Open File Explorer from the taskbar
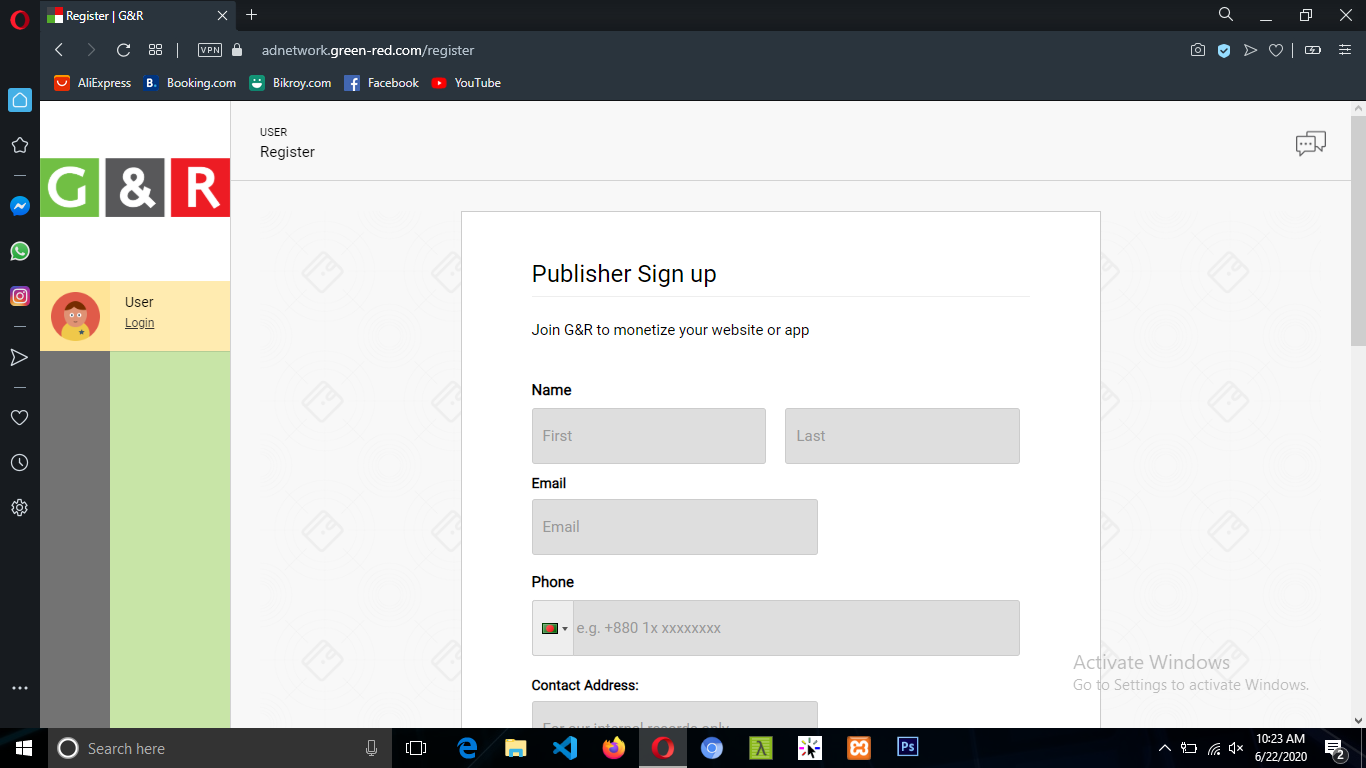The width and height of the screenshot is (1366, 768). (x=516, y=748)
